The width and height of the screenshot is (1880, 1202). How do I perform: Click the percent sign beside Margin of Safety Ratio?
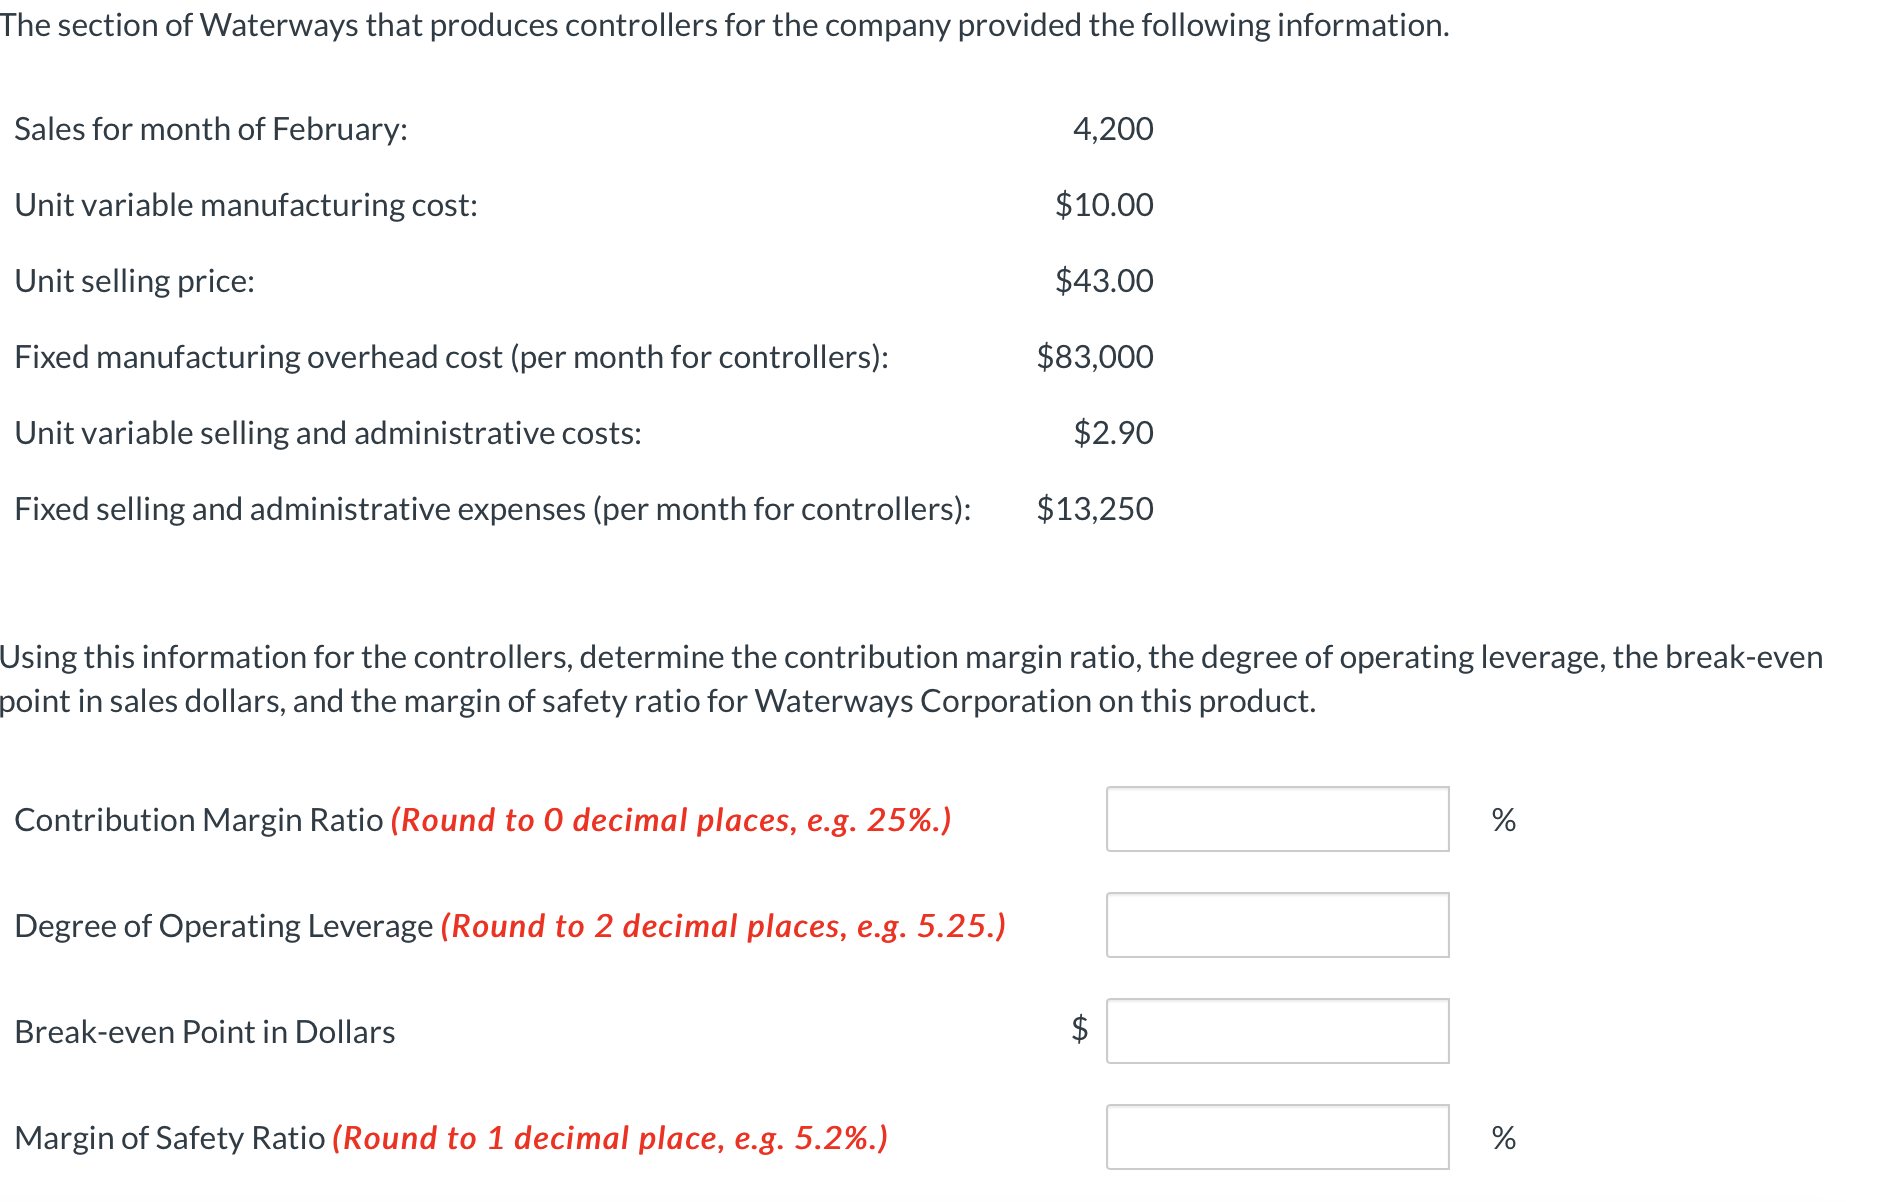click(1503, 1136)
